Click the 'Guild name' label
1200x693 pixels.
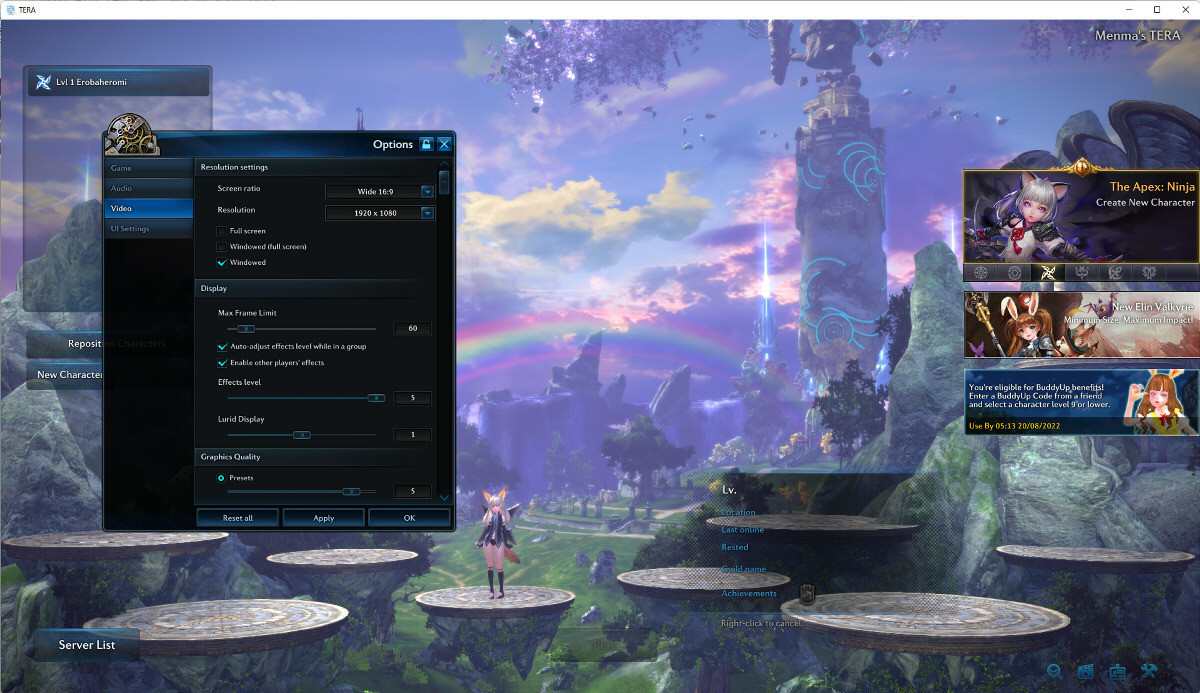(x=744, y=569)
